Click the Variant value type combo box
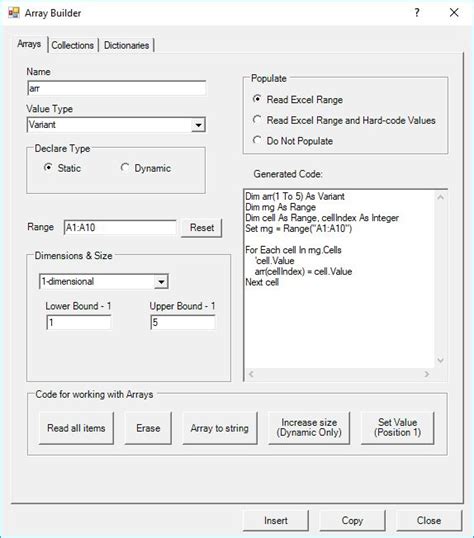The image size is (474, 538). [116, 125]
